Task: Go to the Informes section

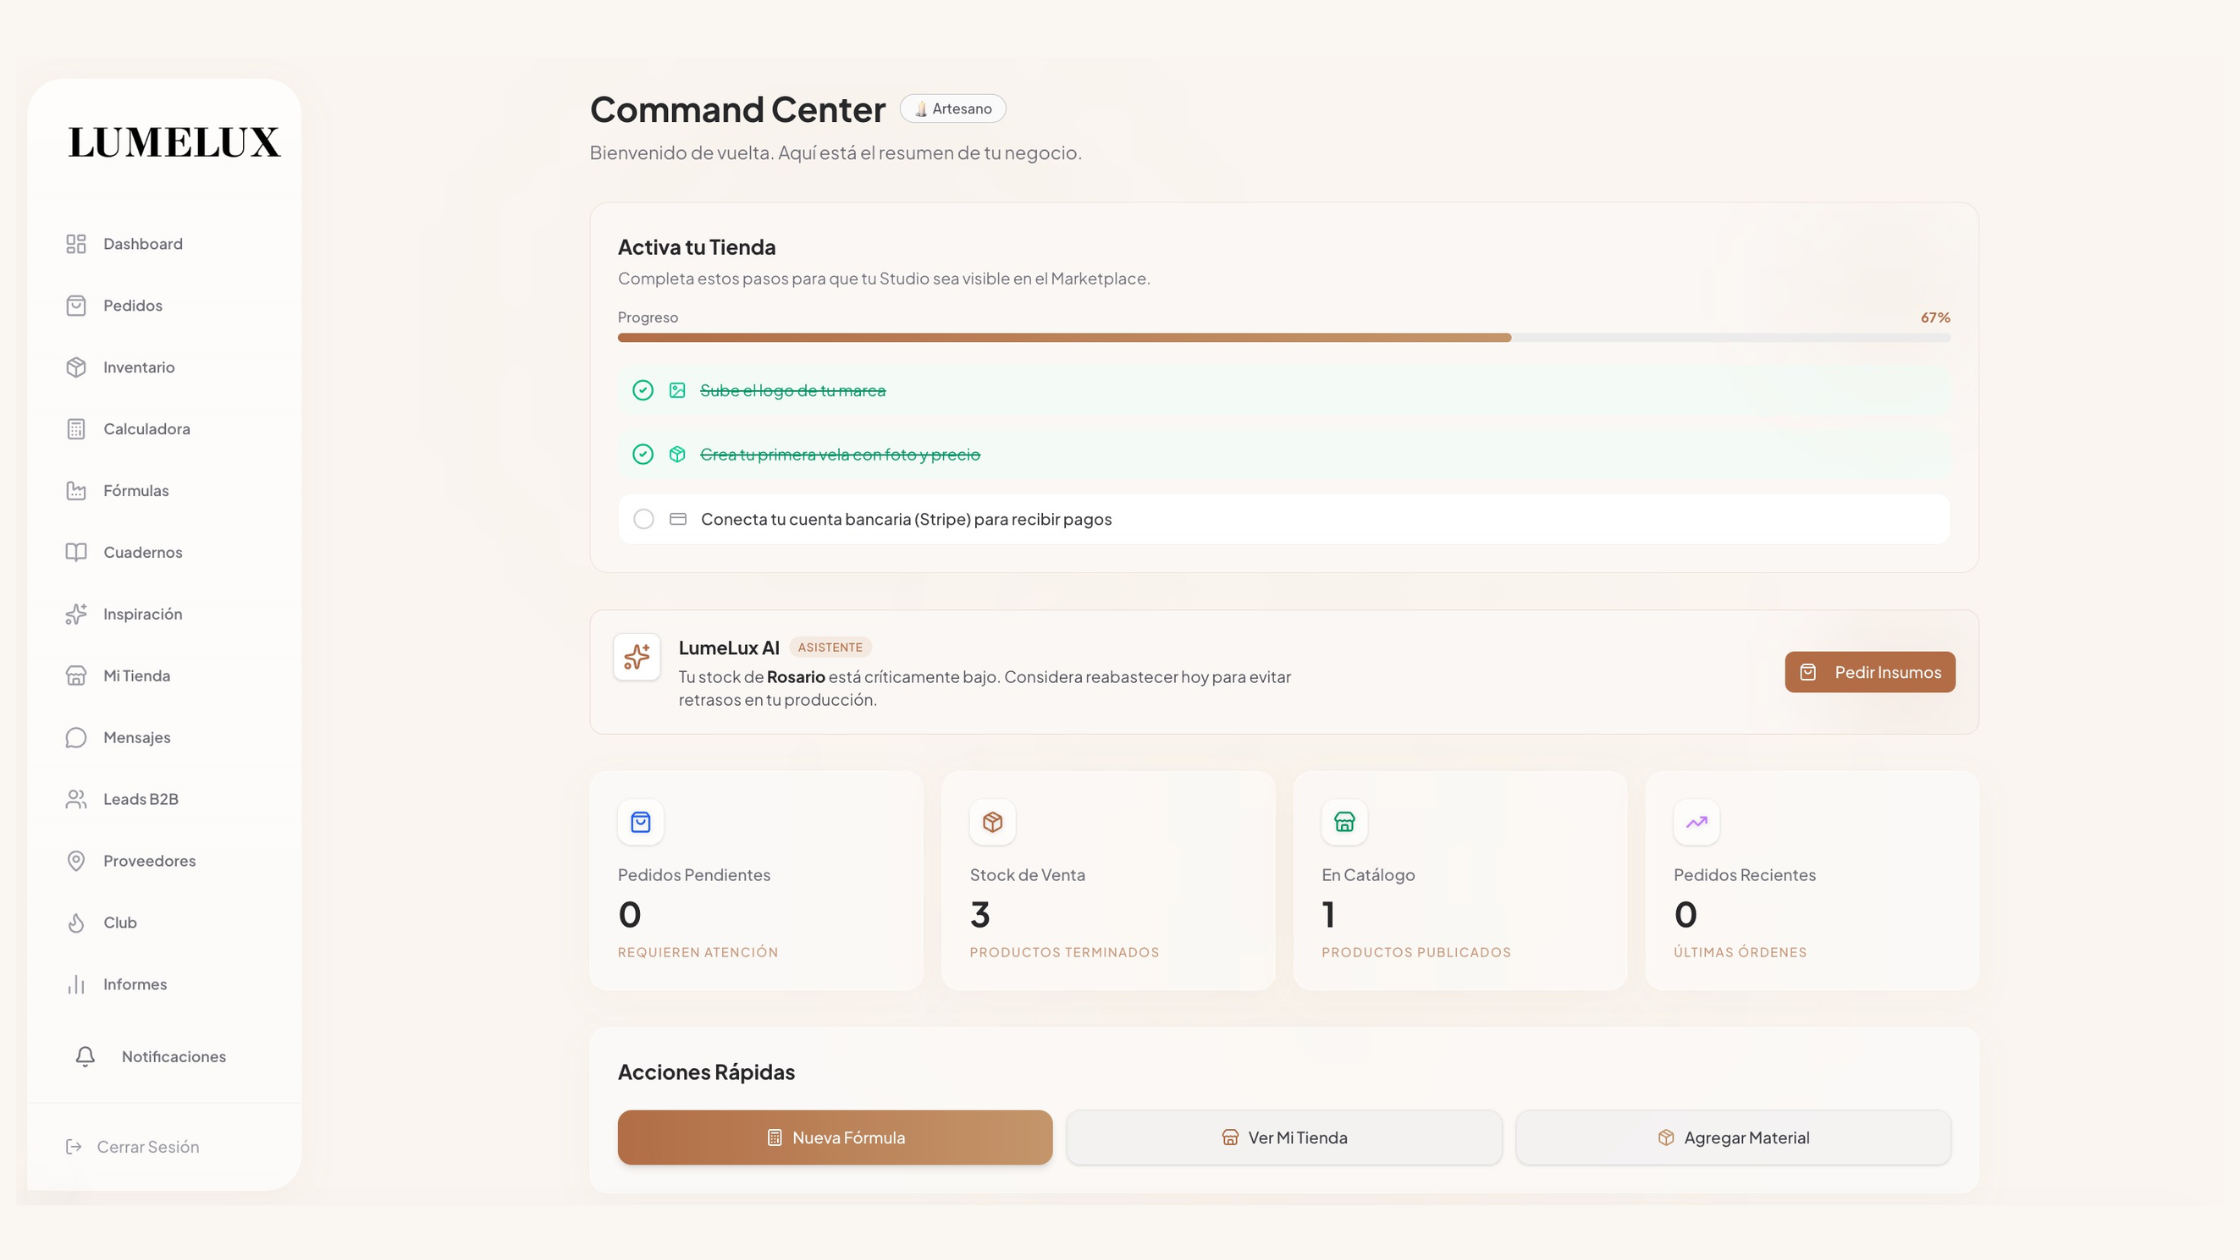Action: click(134, 984)
